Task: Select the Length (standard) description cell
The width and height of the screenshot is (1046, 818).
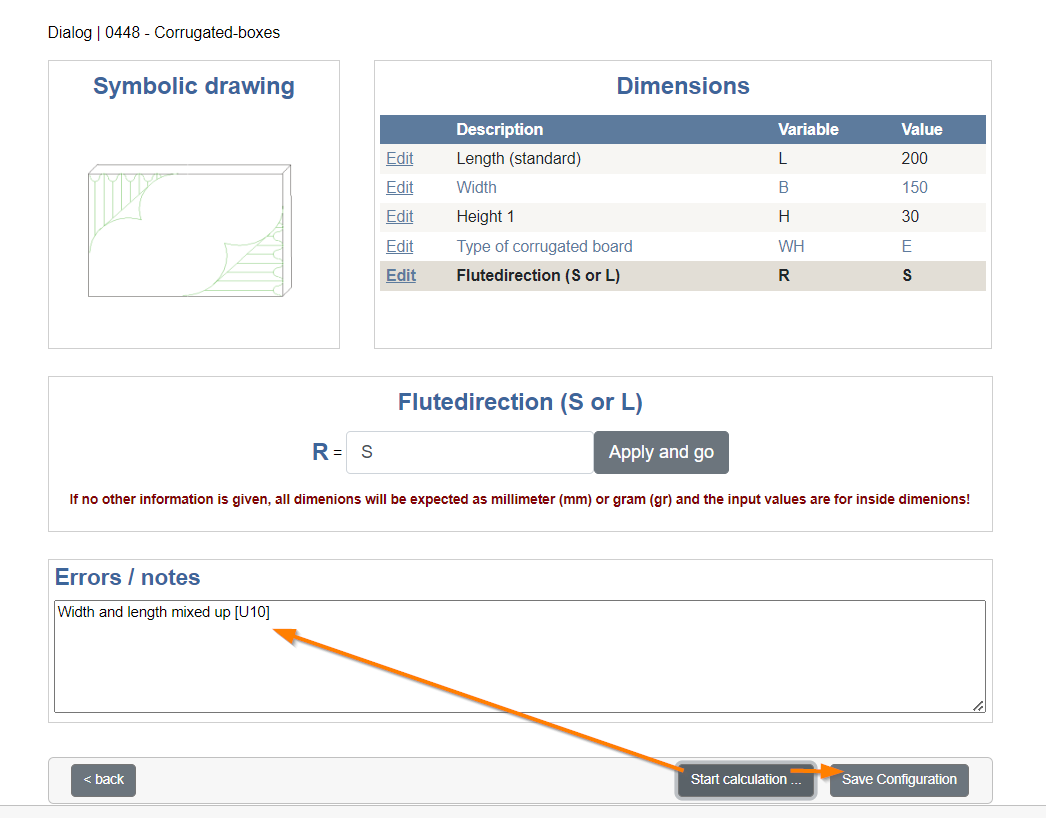Action: coord(518,159)
